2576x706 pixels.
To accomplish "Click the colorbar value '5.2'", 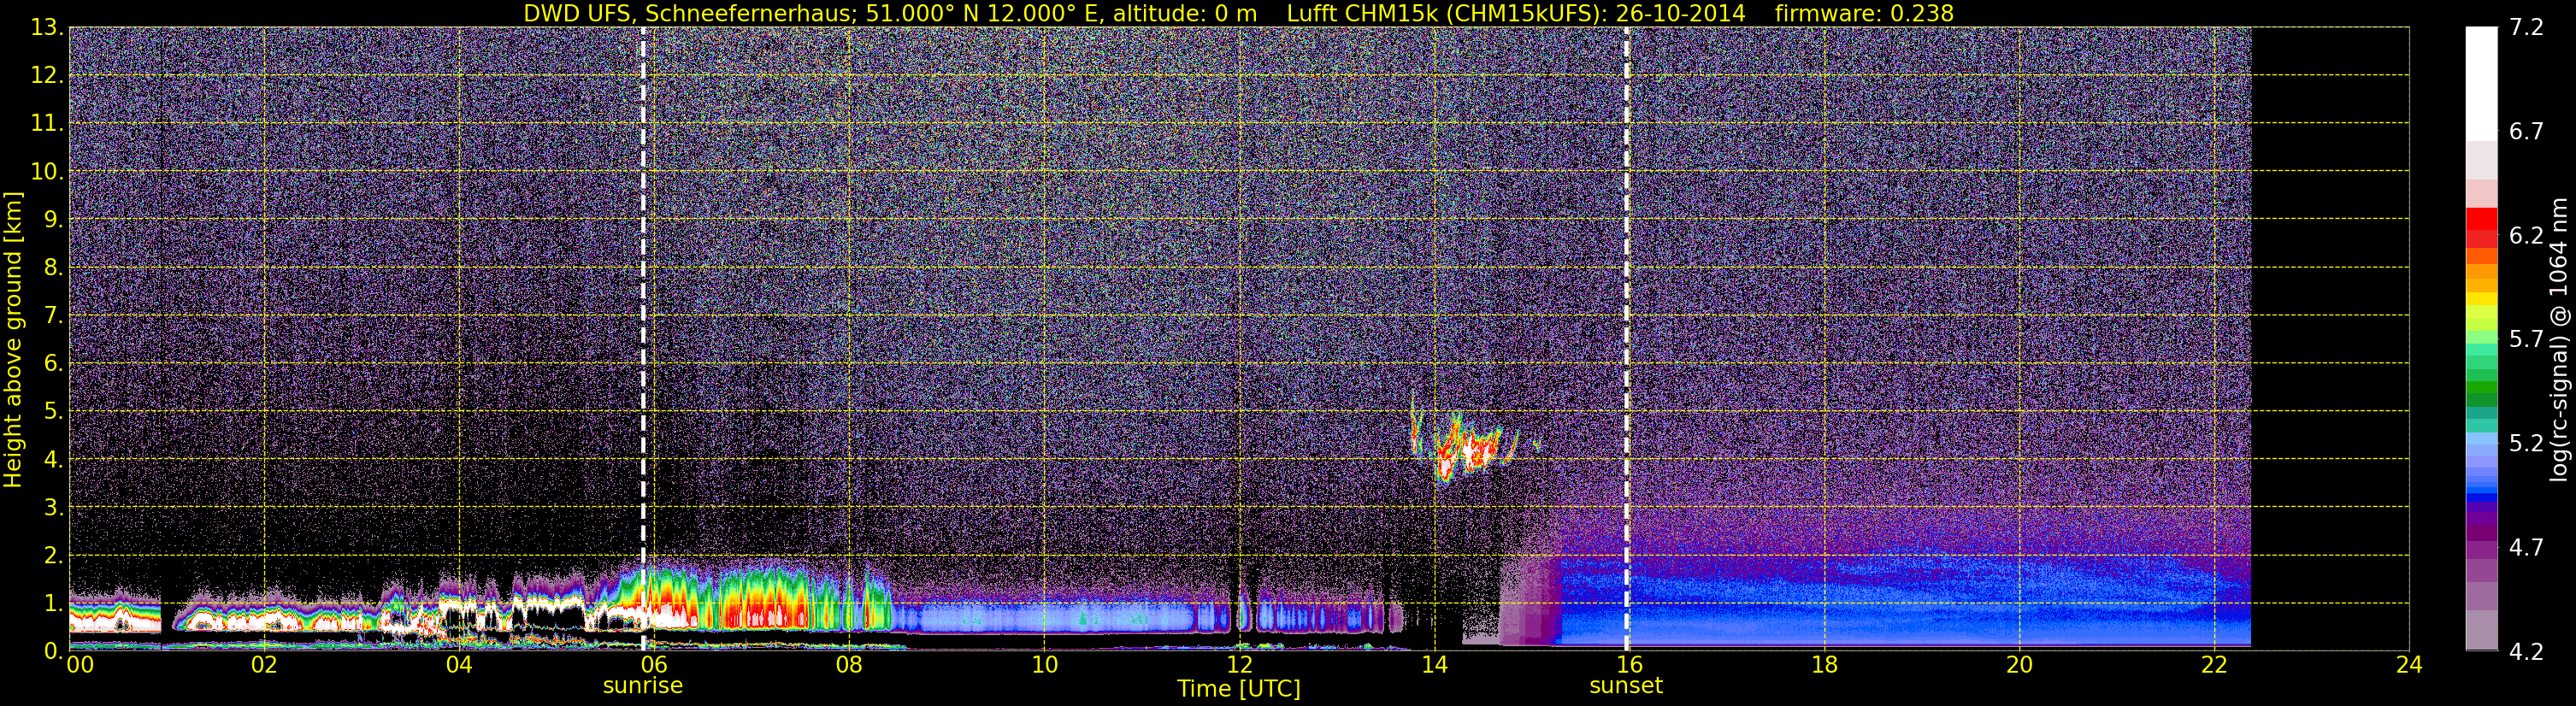I will (x=2526, y=444).
